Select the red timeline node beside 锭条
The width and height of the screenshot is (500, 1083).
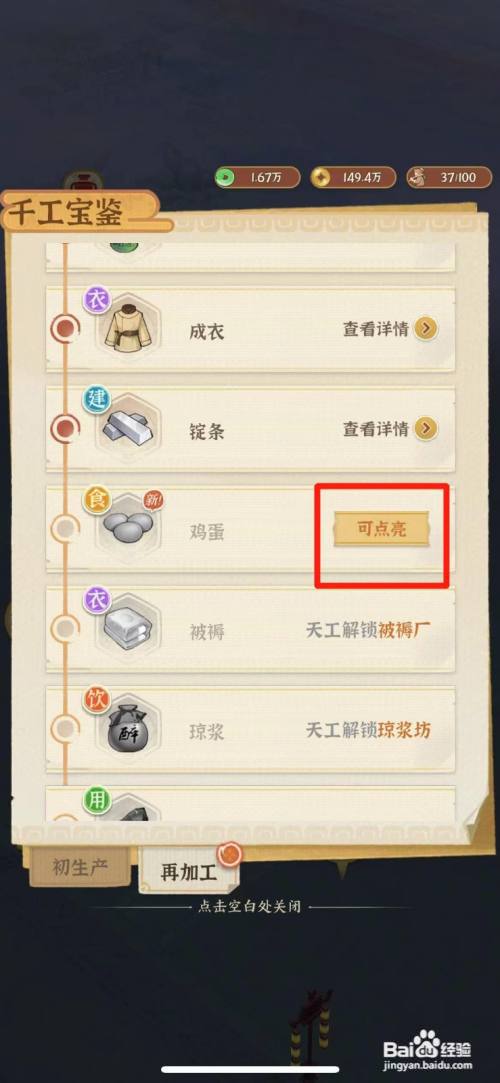(66, 428)
